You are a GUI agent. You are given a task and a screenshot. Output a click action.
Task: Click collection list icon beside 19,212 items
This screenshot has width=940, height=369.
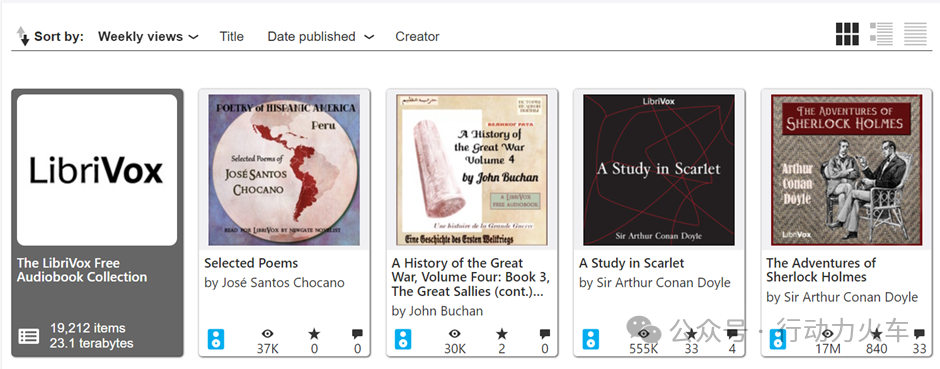click(28, 336)
